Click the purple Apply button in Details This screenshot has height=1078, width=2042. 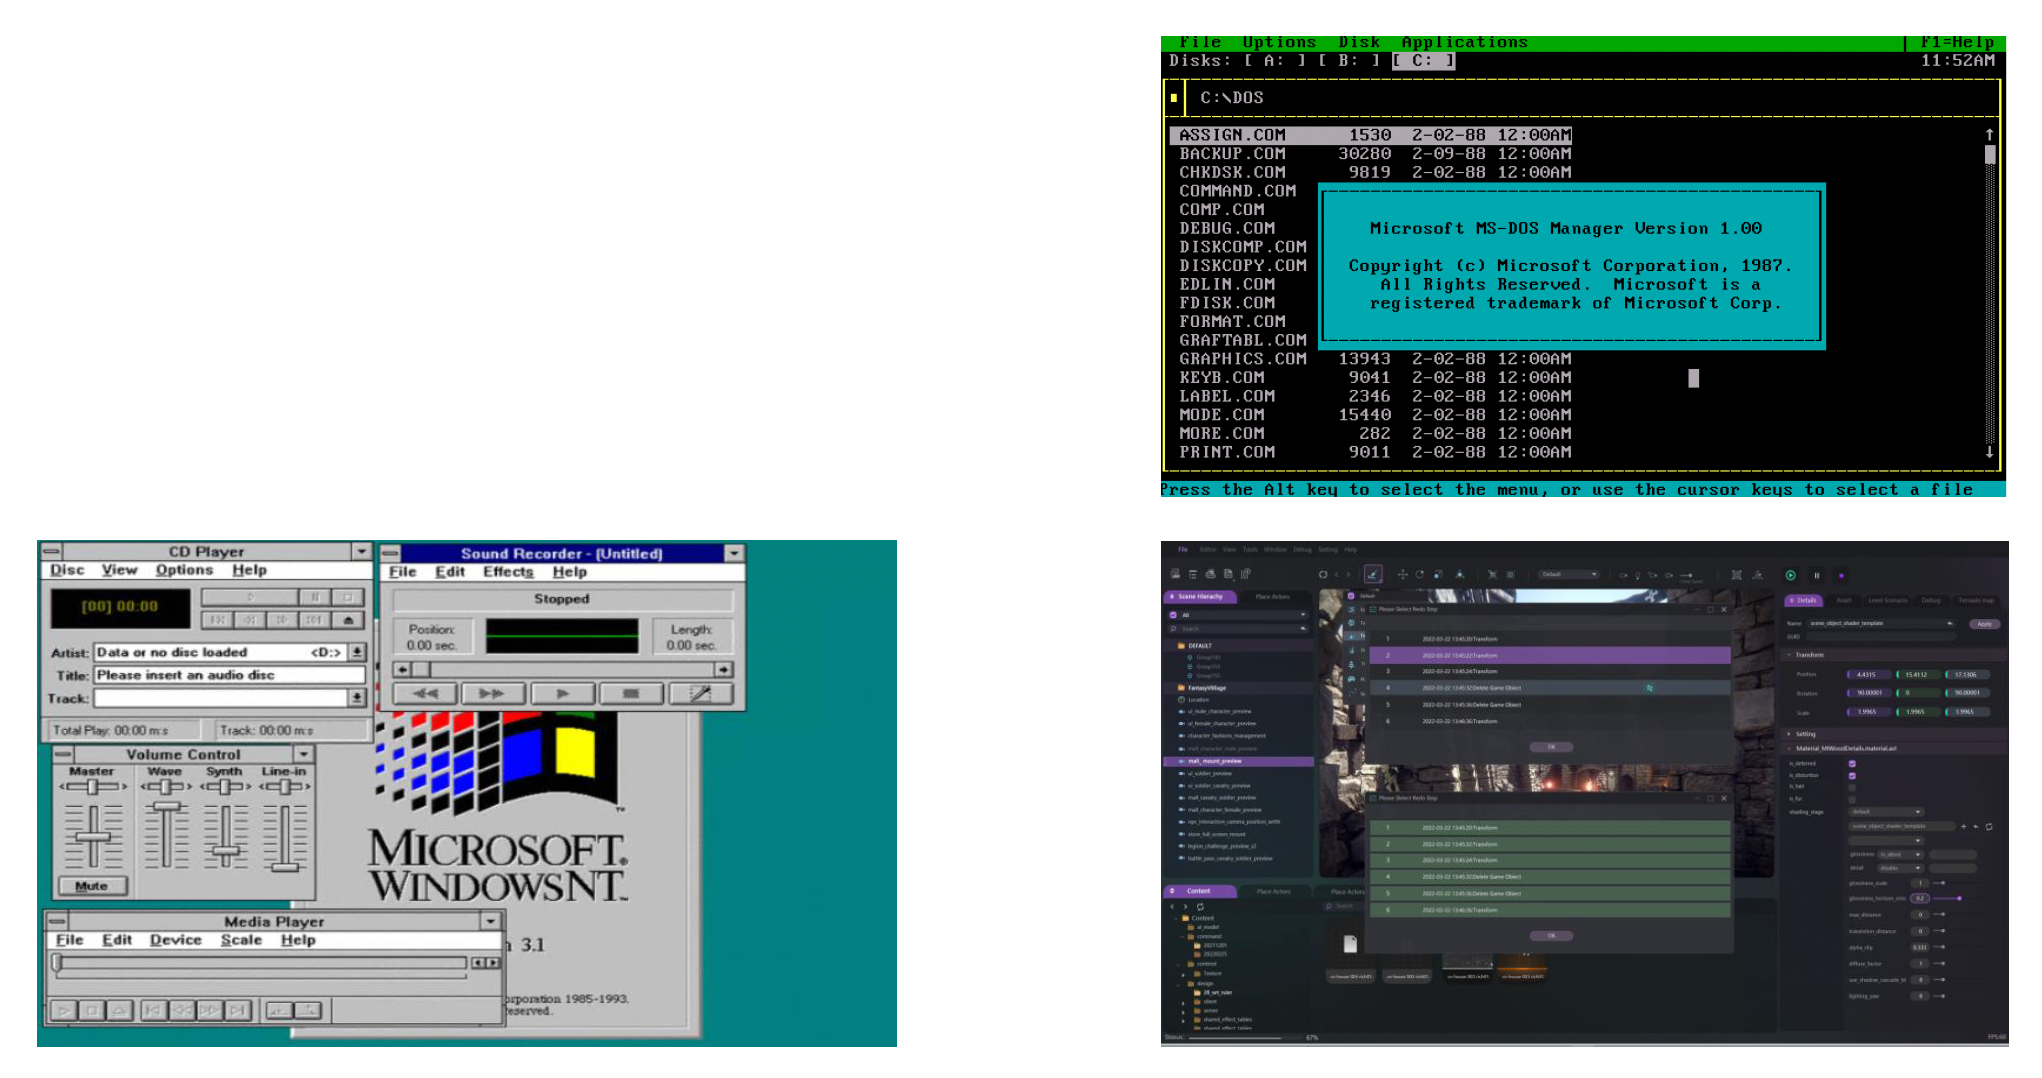1984,623
